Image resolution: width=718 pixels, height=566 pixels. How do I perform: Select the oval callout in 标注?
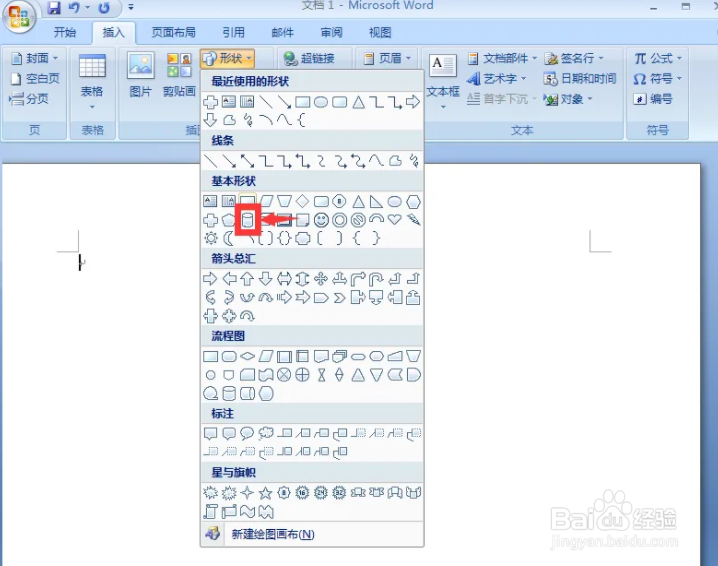click(x=247, y=433)
